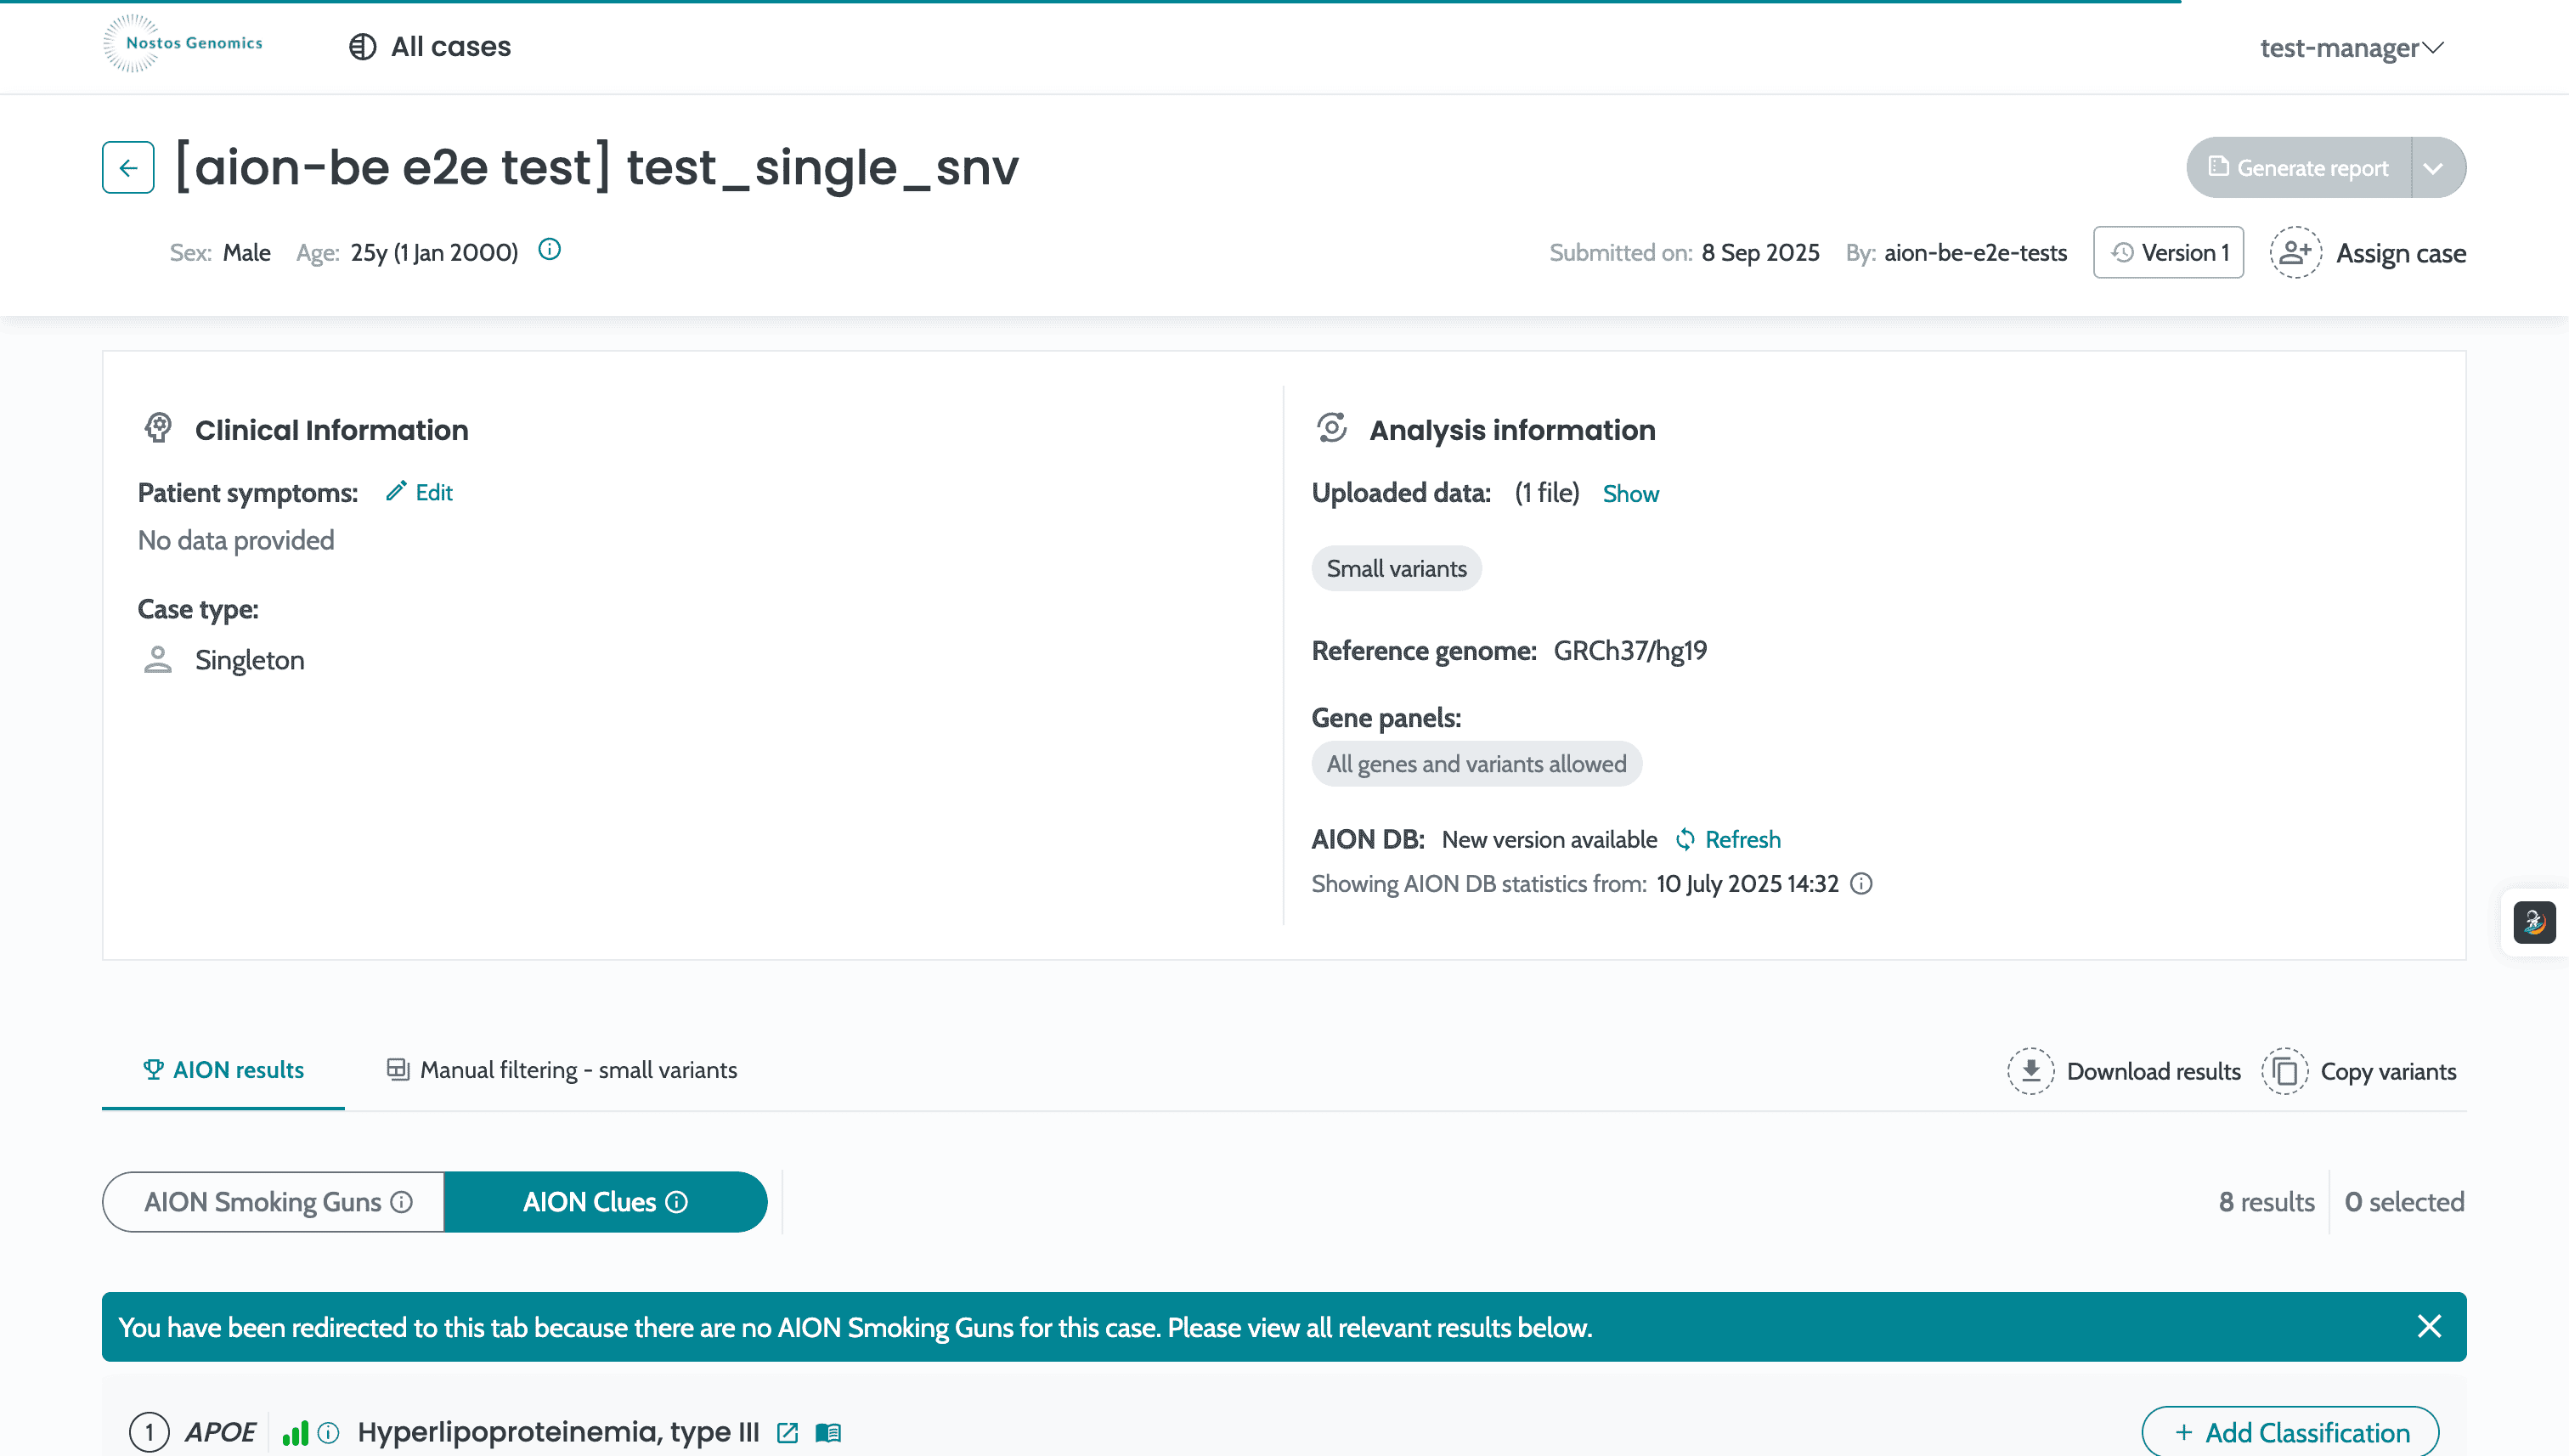Click the variant strength bars beside APOE

click(296, 1432)
